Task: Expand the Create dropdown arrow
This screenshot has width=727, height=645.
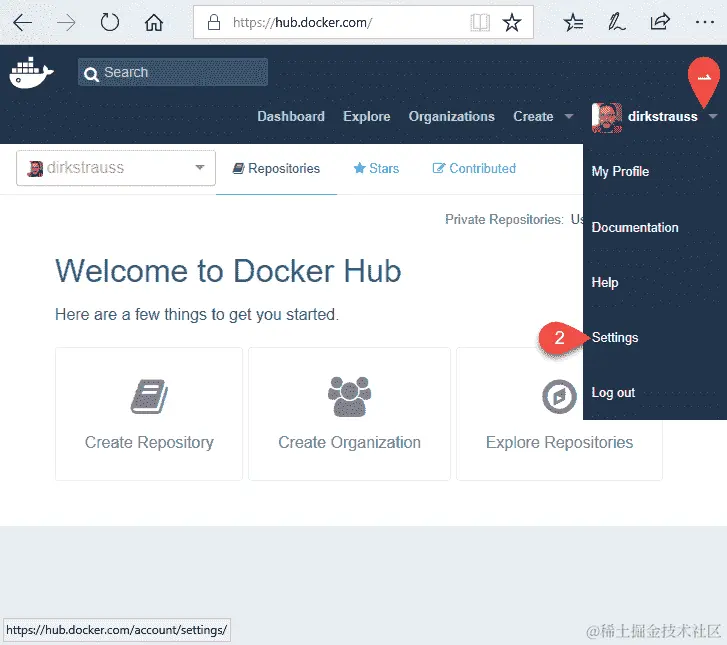Action: [x=568, y=116]
